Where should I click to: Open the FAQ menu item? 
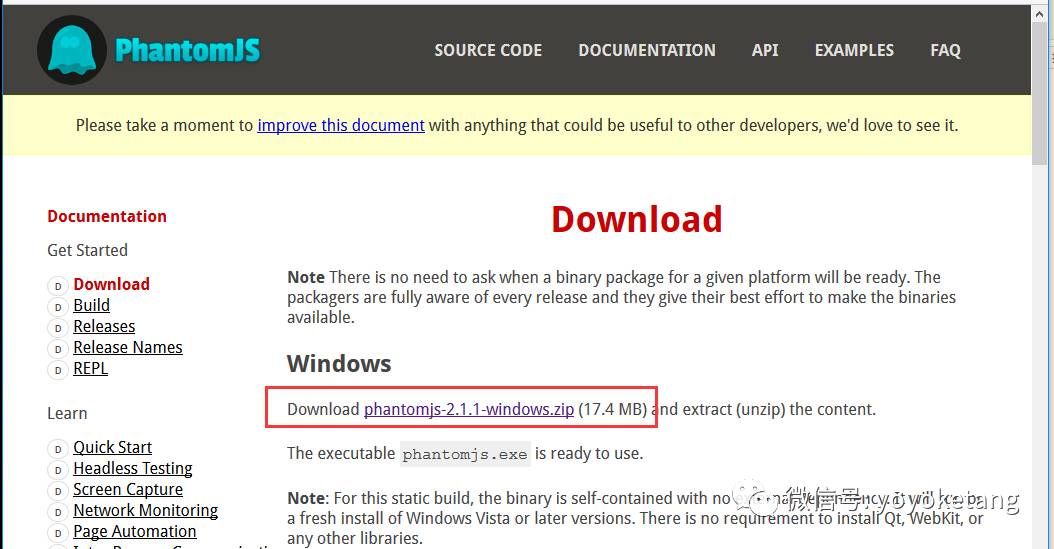(x=945, y=50)
